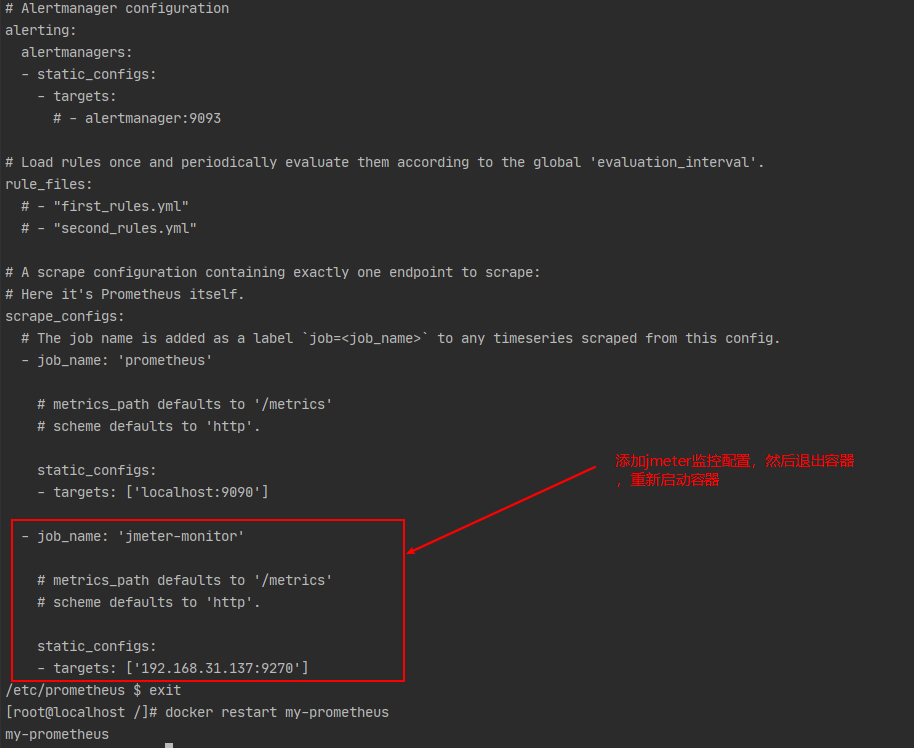914x748 pixels.
Task: Click the '# A scrape configuration' comment line
Action: click(x=273, y=272)
